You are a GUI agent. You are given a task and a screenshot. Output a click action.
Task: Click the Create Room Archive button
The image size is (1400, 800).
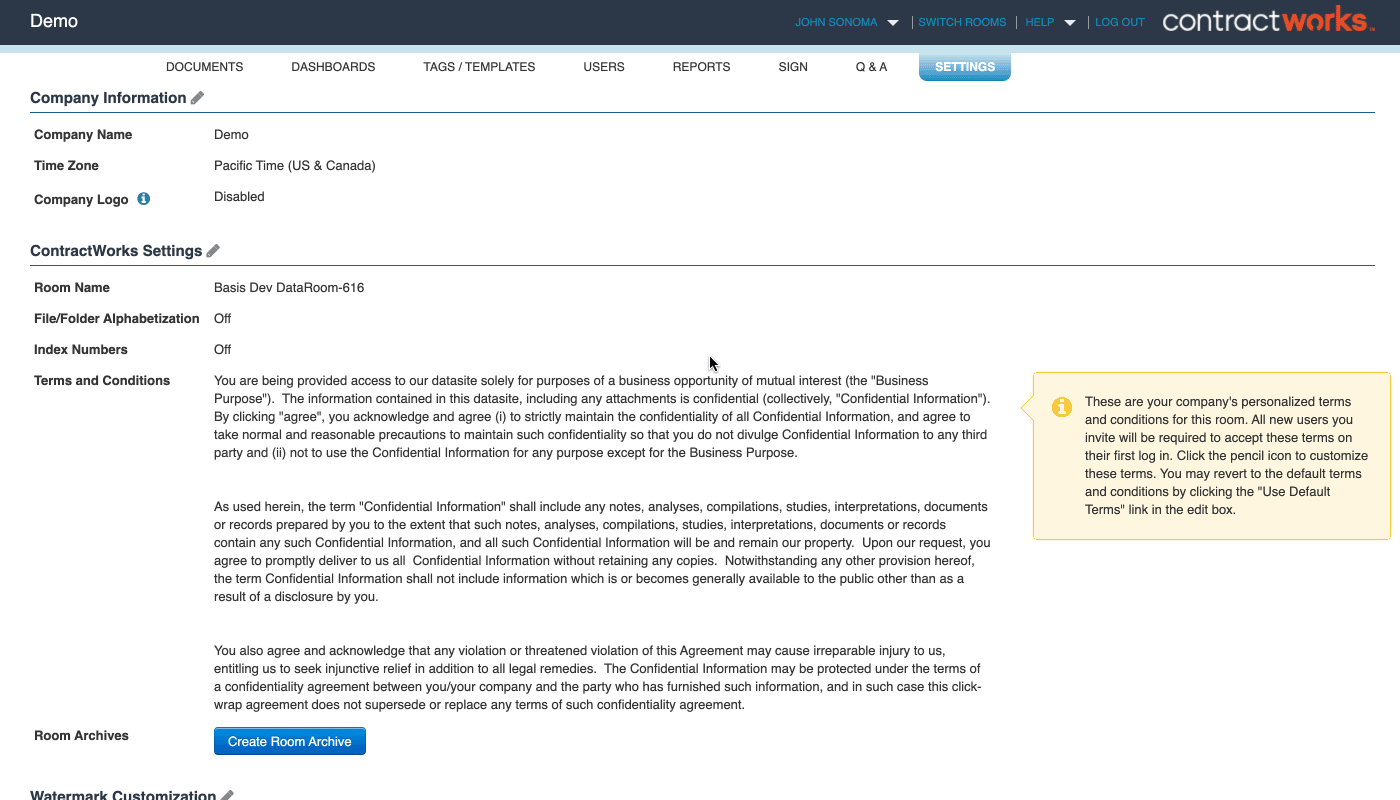click(x=290, y=741)
